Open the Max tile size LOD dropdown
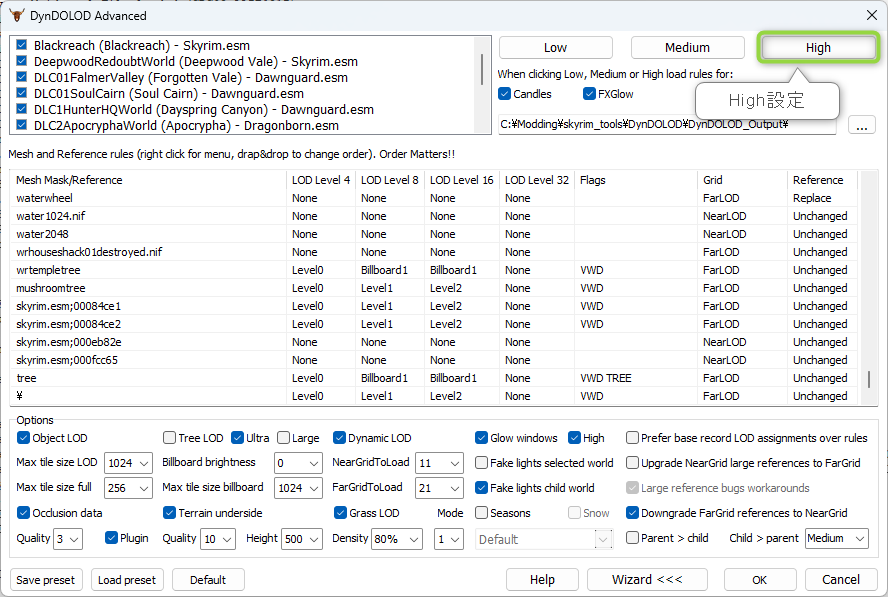888x597 pixels. [129, 463]
